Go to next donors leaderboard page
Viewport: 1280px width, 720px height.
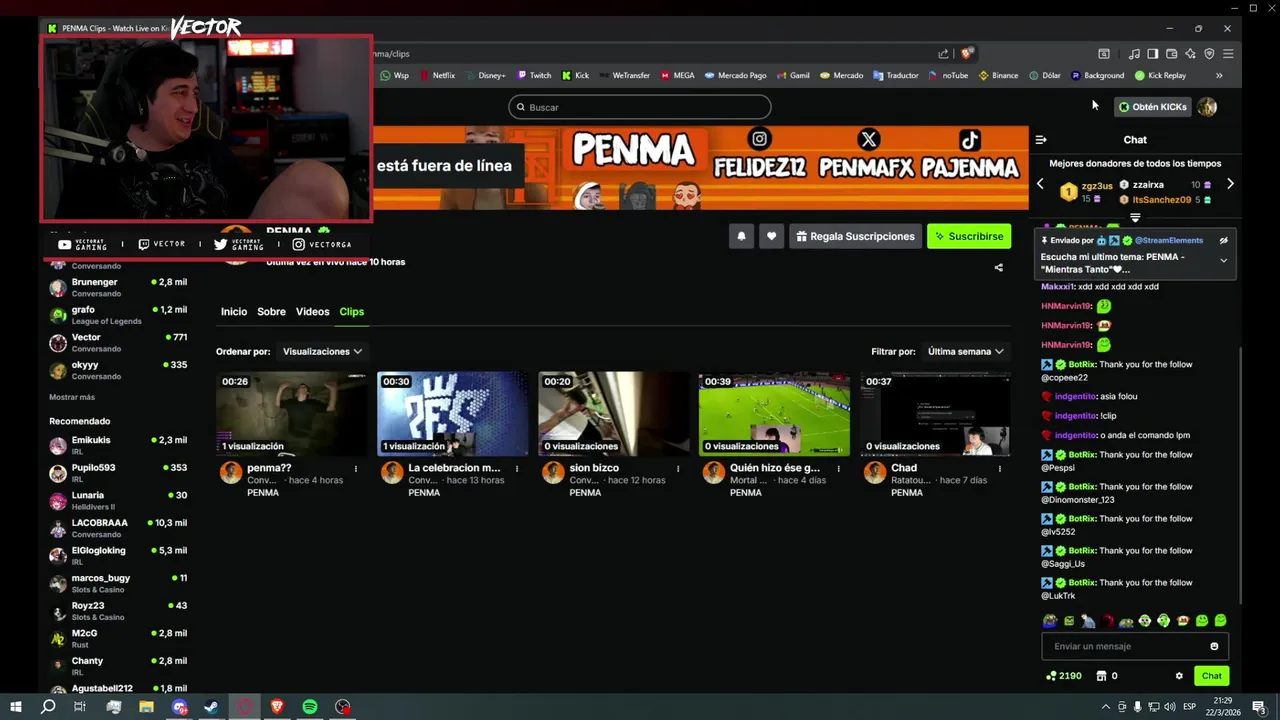(x=1230, y=184)
